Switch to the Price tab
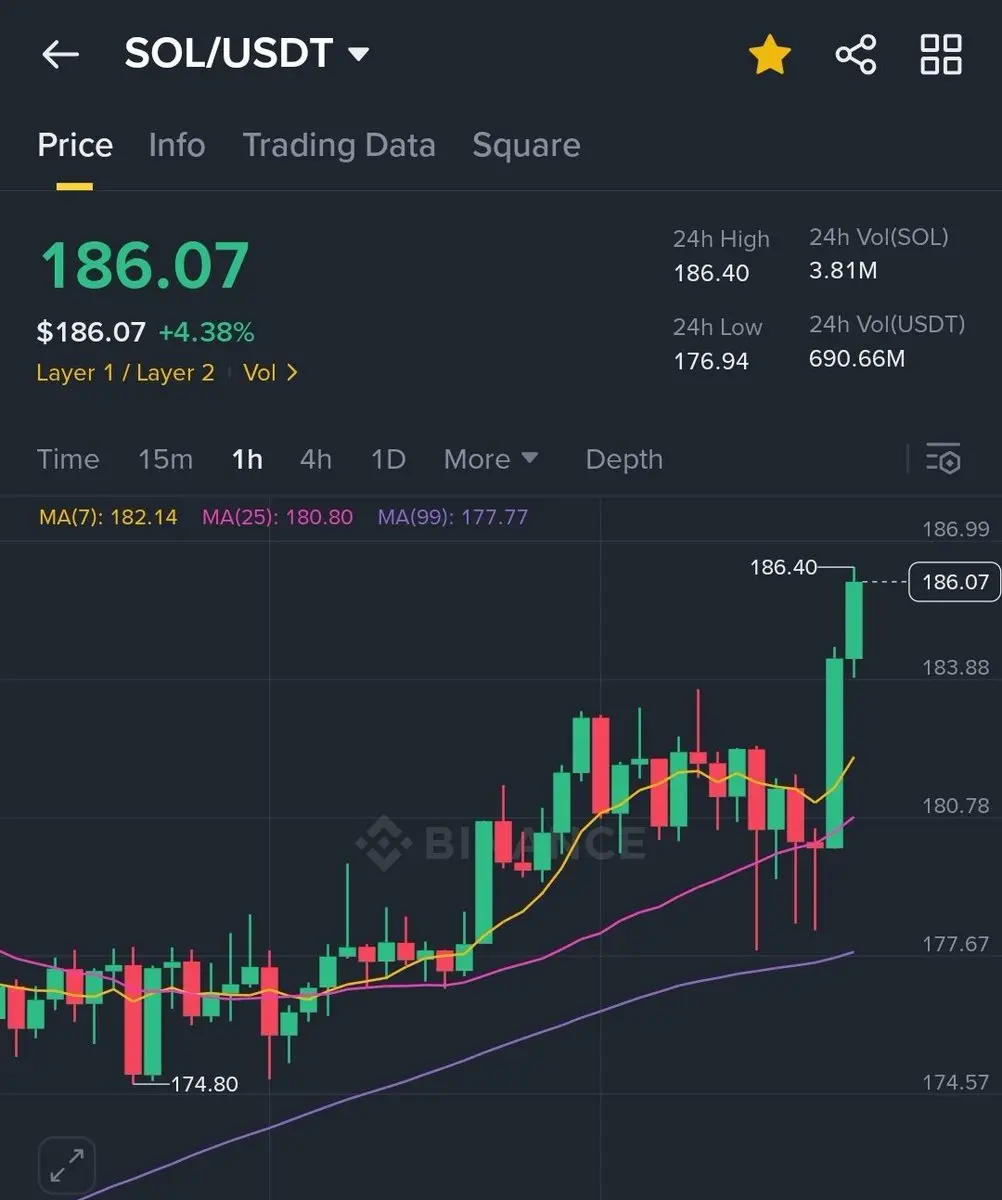The width and height of the screenshot is (1002, 1200). click(x=75, y=145)
